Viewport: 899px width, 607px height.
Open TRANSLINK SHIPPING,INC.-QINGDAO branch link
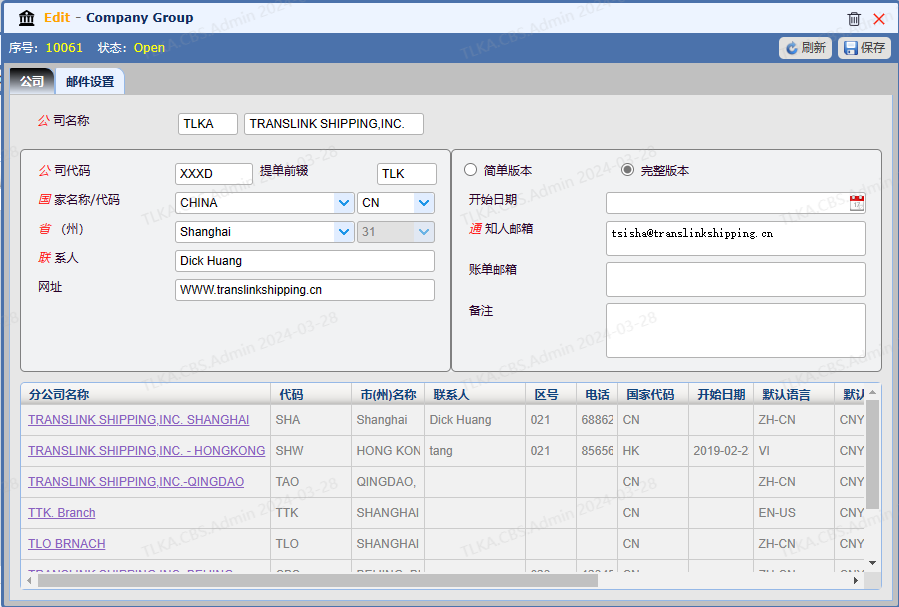click(136, 481)
